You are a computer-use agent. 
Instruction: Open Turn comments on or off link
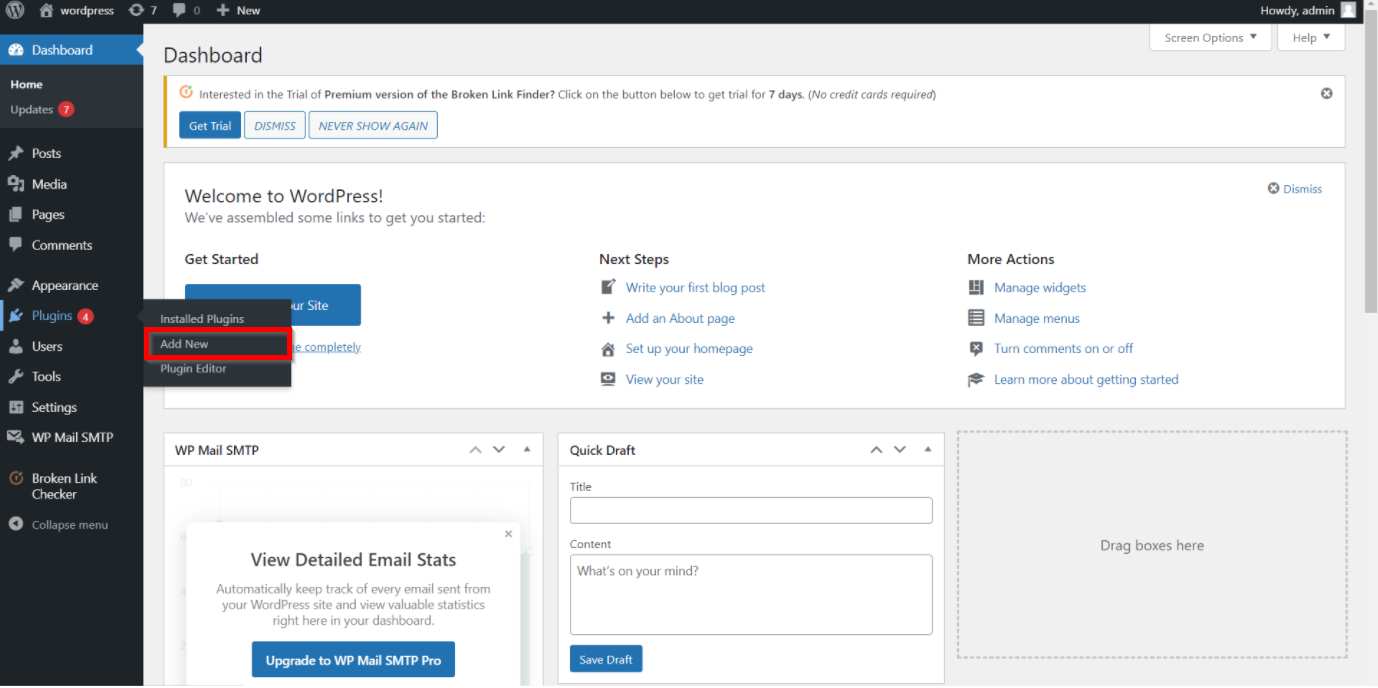coord(1064,349)
